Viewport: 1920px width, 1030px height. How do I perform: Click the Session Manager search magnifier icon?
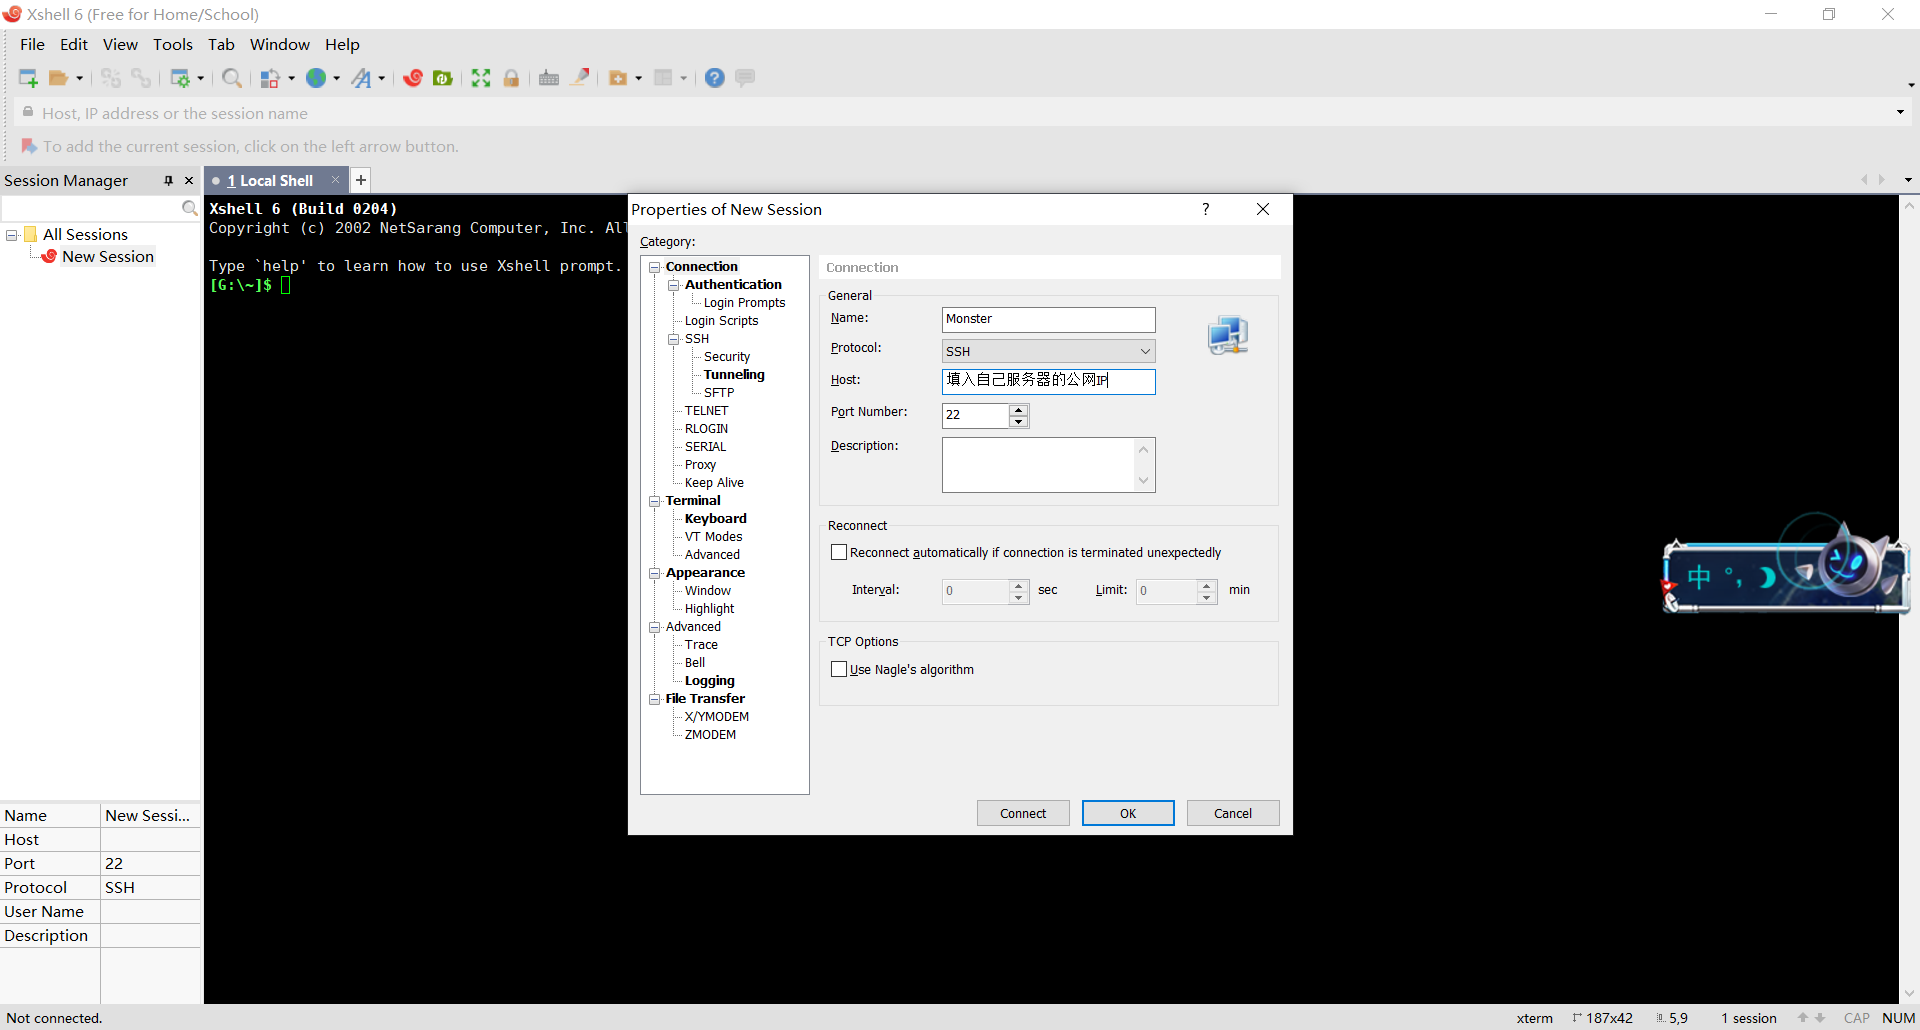189,208
